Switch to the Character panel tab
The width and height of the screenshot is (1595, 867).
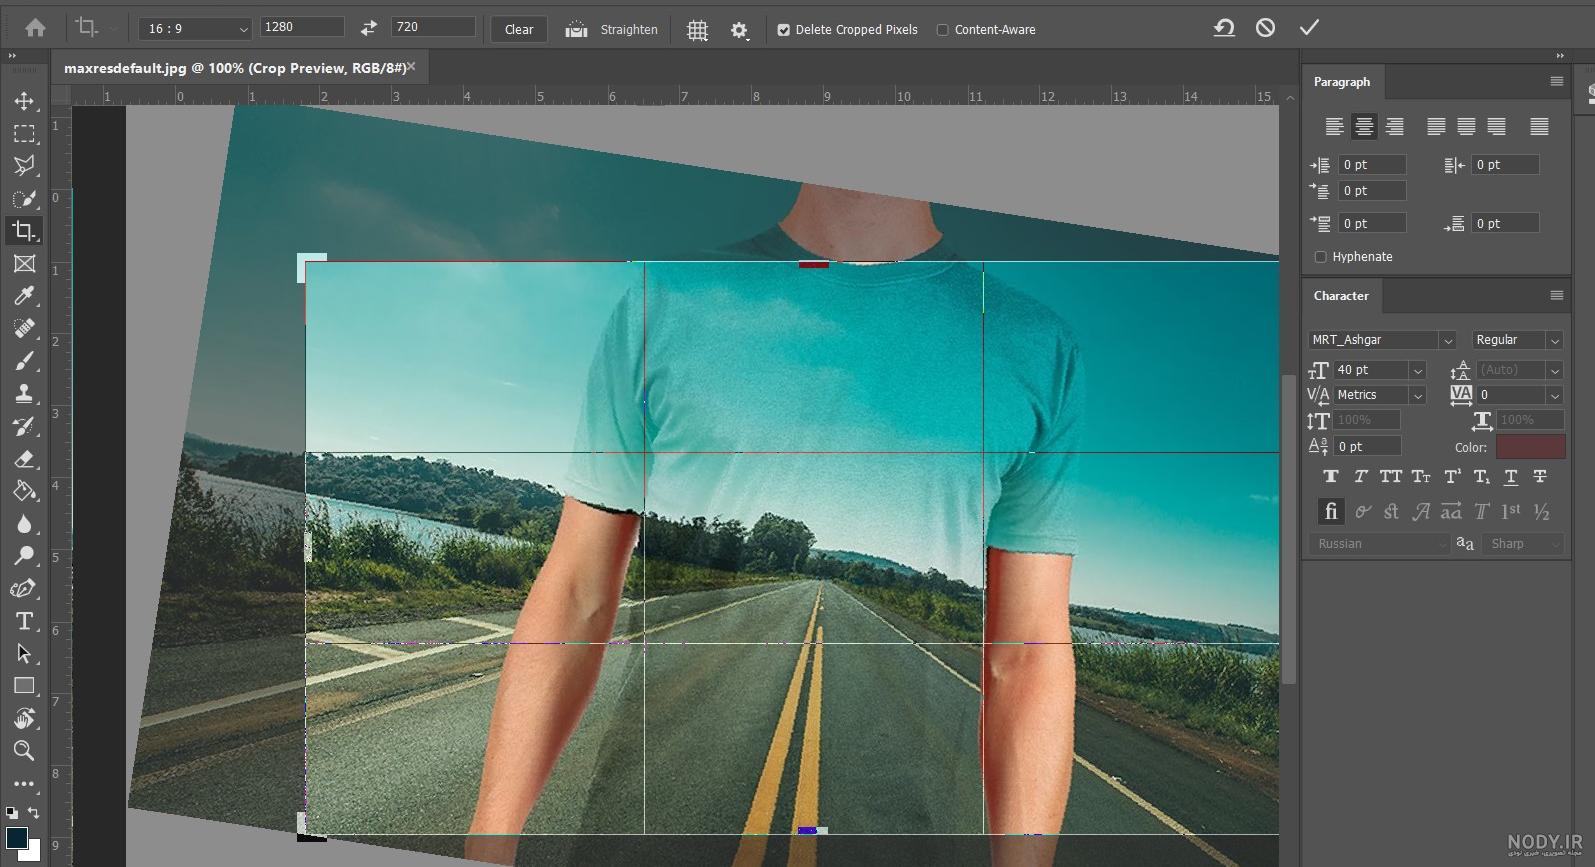[x=1341, y=296]
